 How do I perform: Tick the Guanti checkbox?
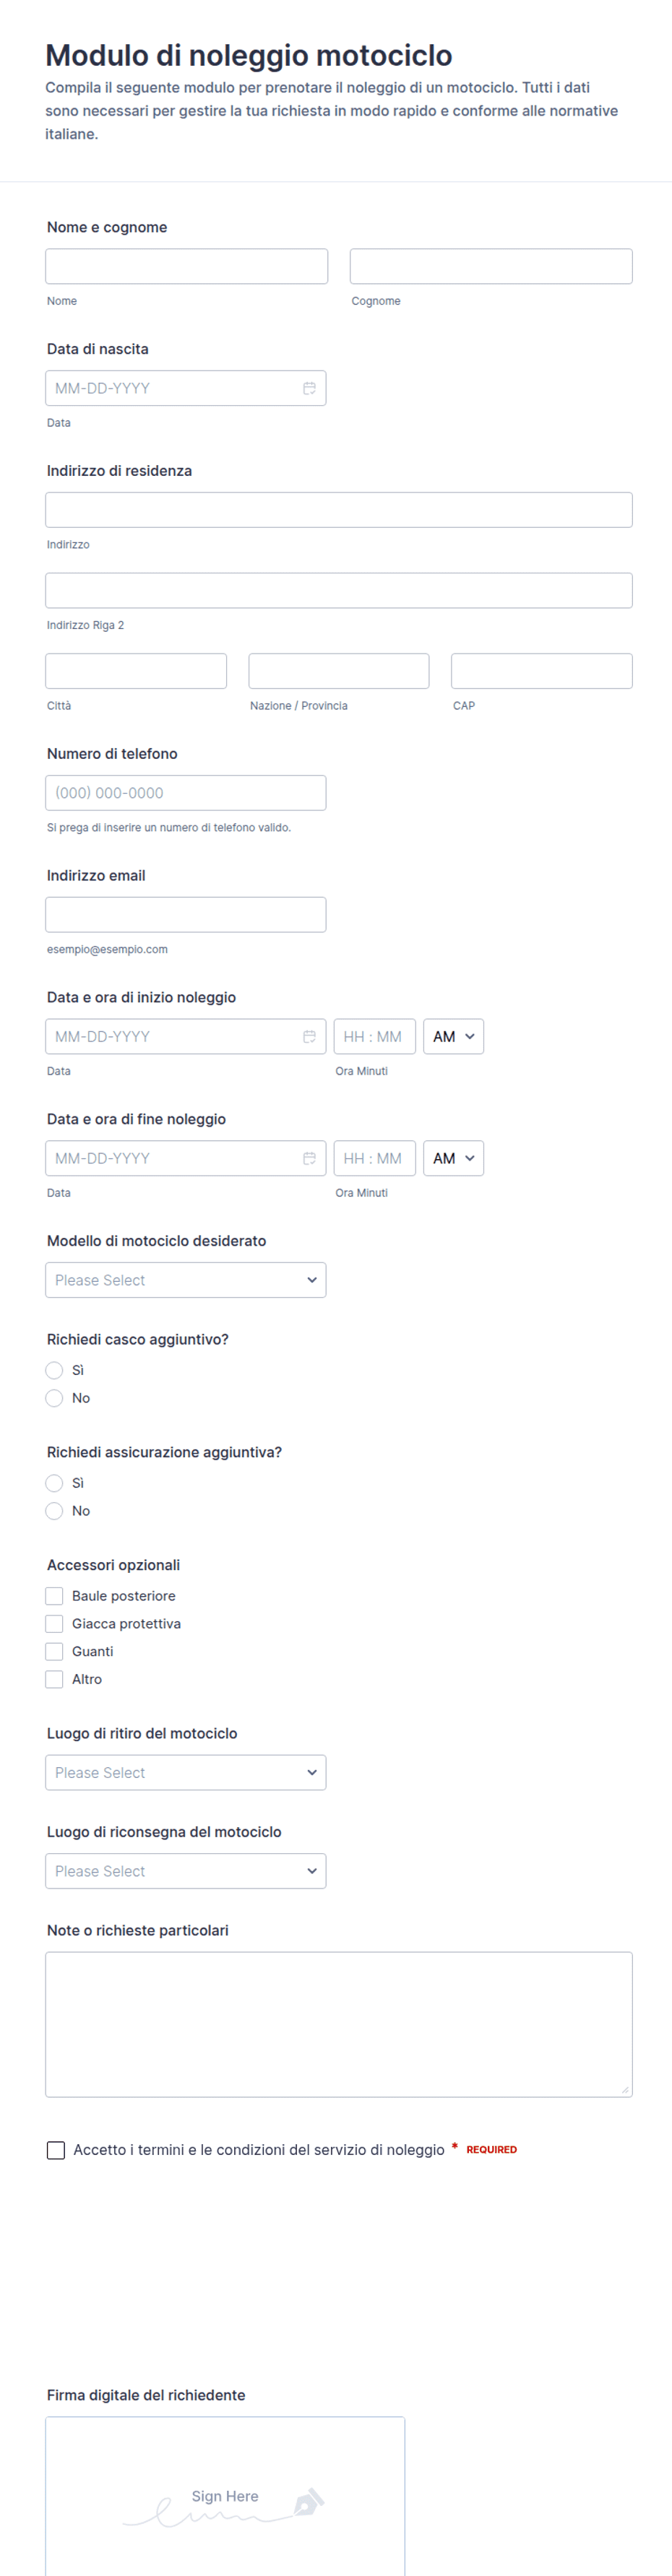coord(54,1652)
